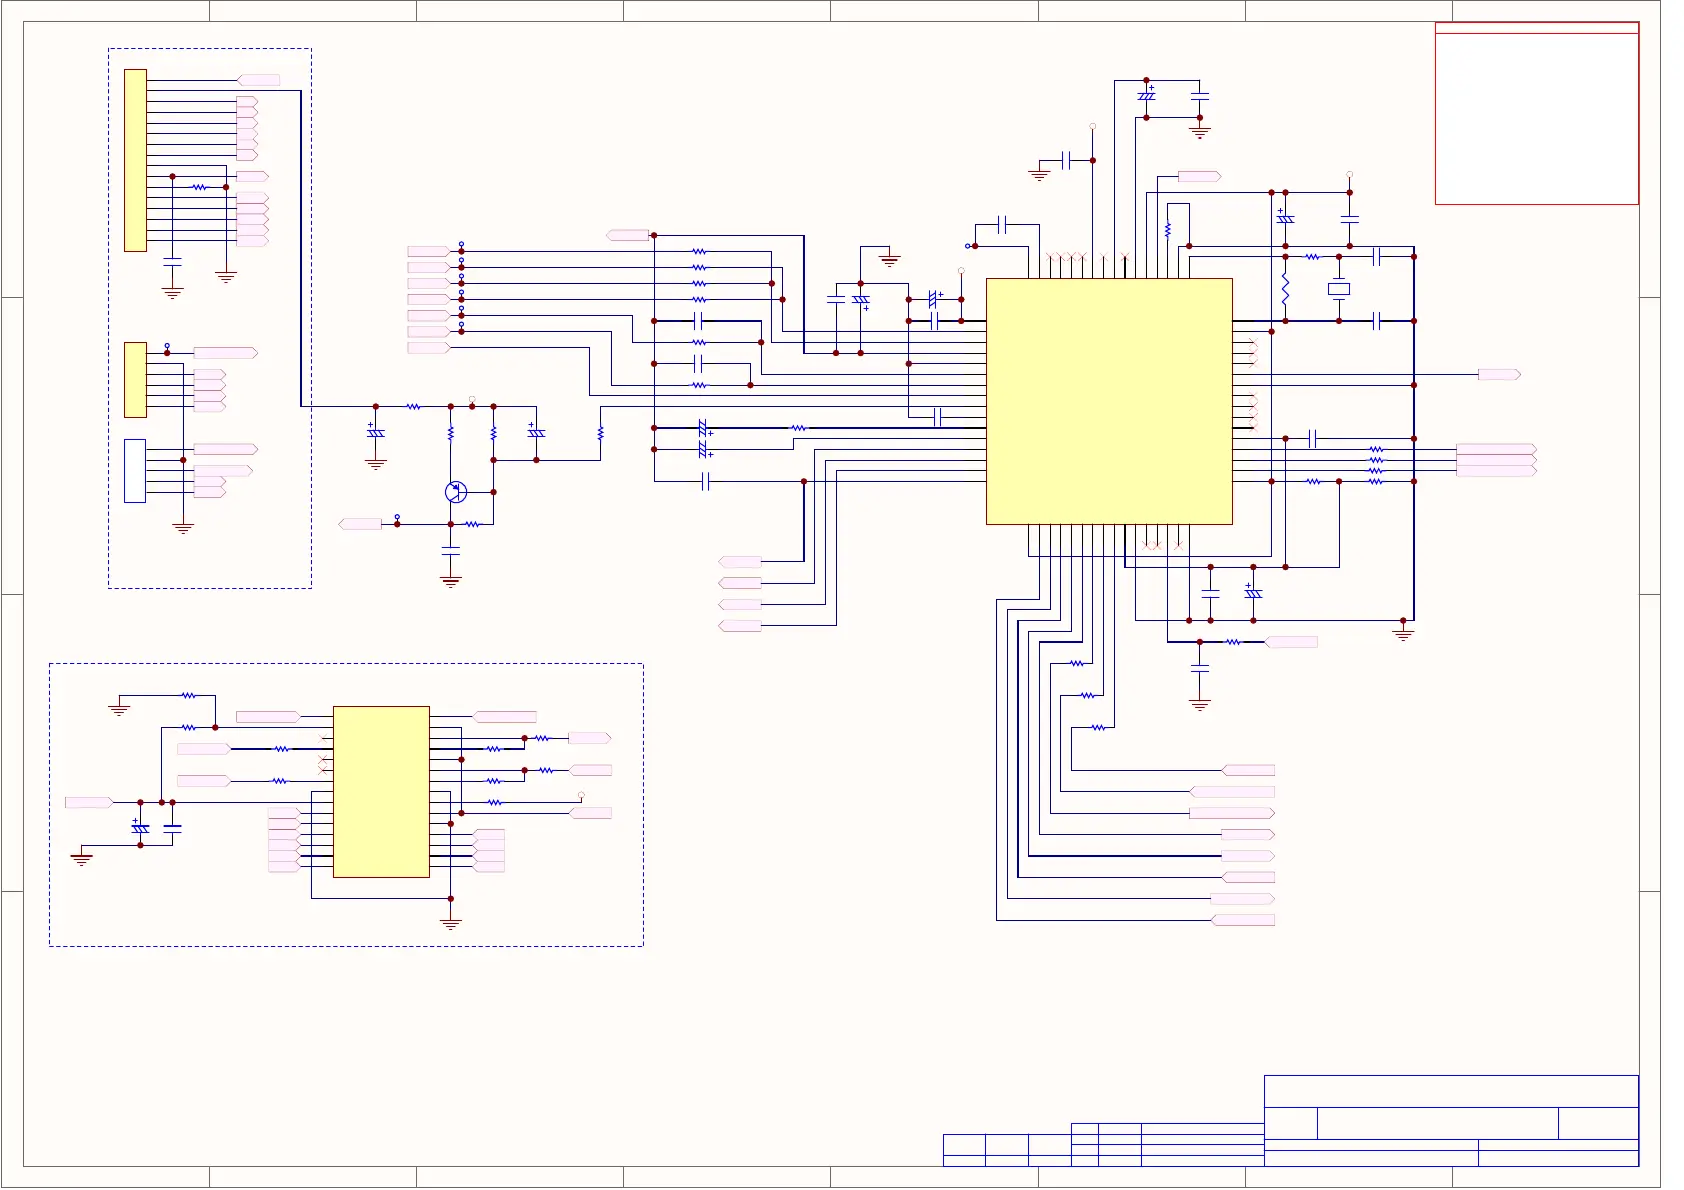Click the ground at the lower dashed box's bottom-left
The height and width of the screenshot is (1190, 1684).
pos(81,859)
